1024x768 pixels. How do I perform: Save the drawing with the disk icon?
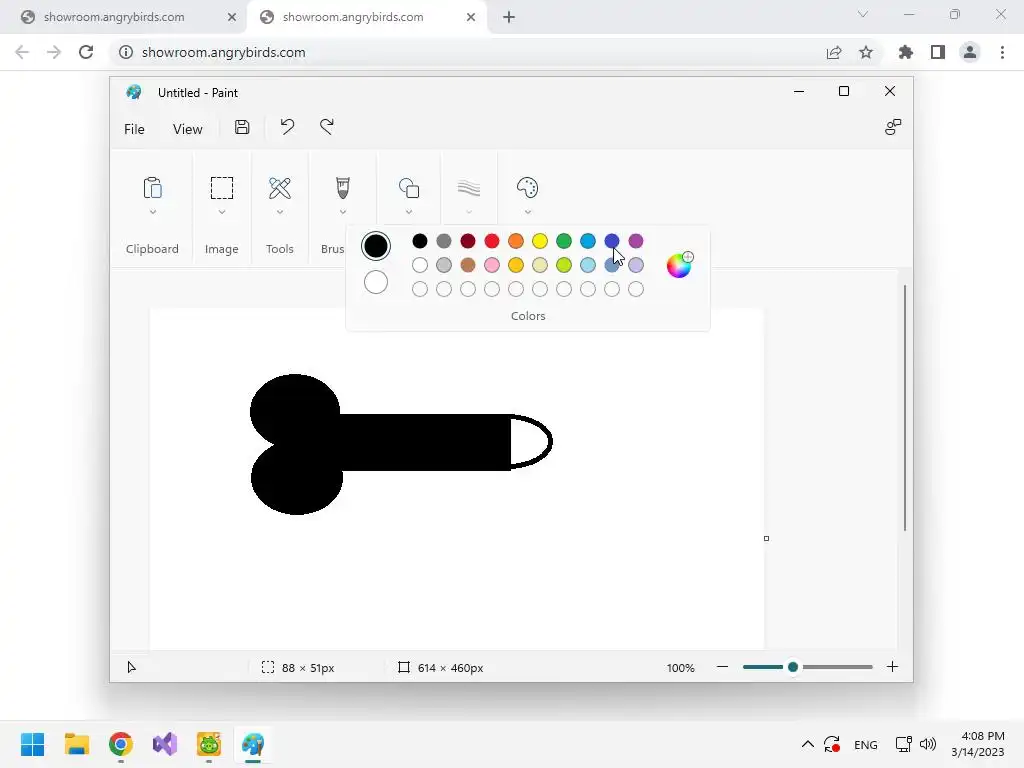242,127
